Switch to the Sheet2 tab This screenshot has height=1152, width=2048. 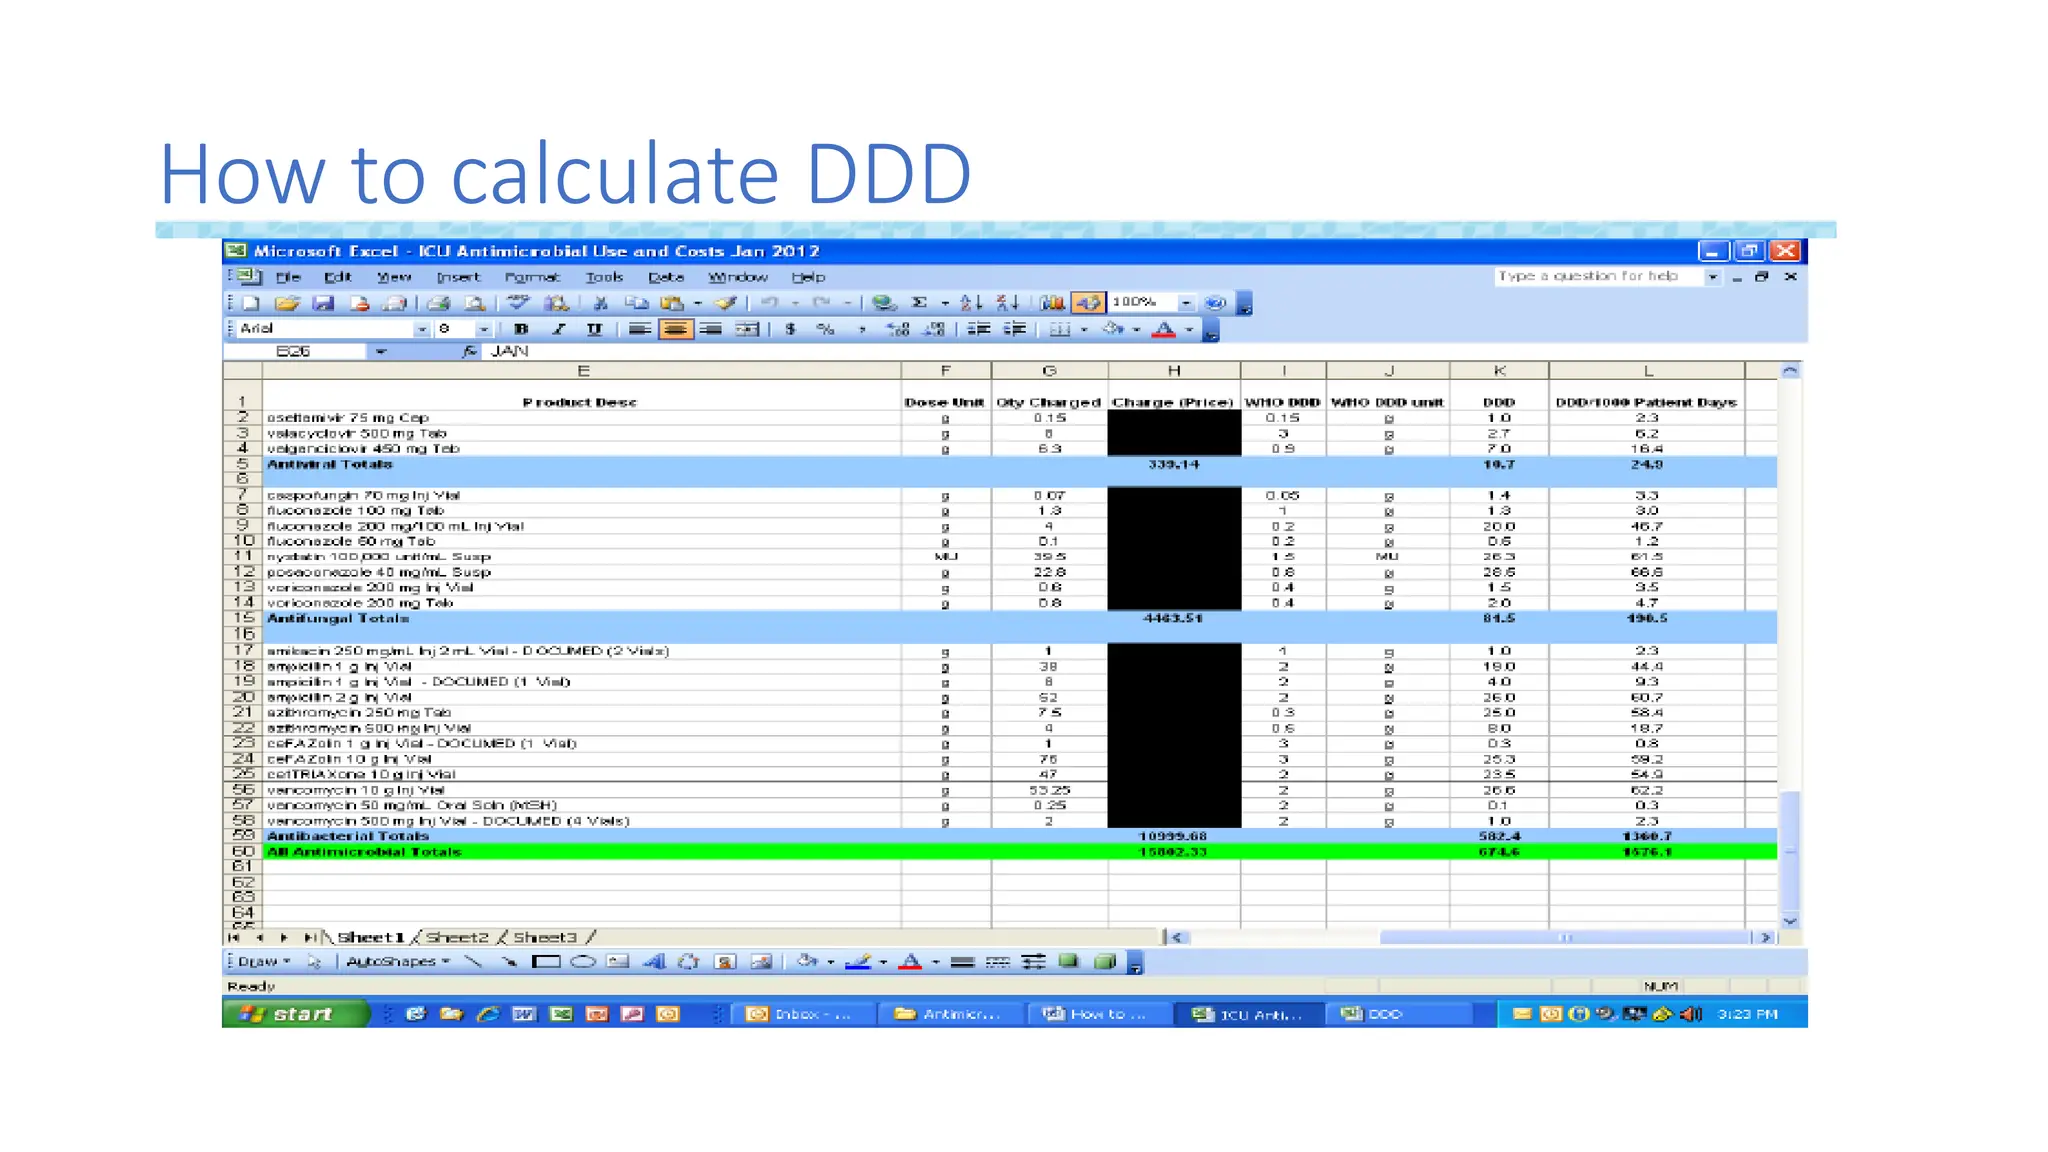point(457,938)
